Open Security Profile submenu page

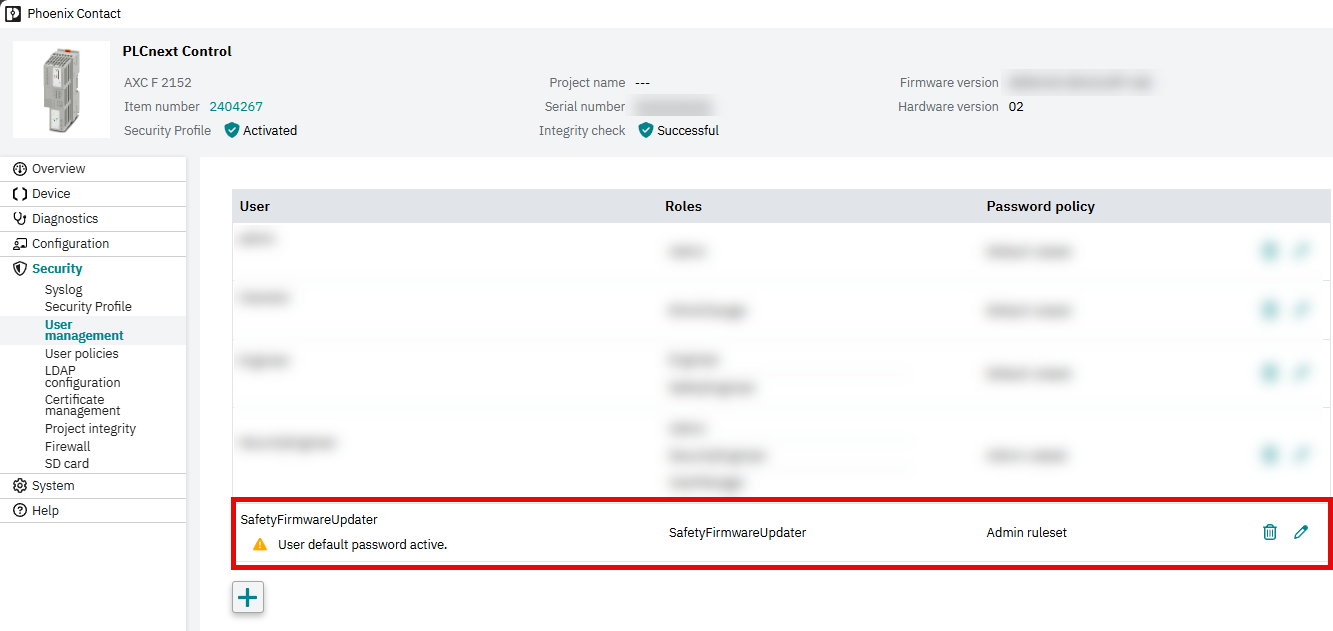point(88,307)
